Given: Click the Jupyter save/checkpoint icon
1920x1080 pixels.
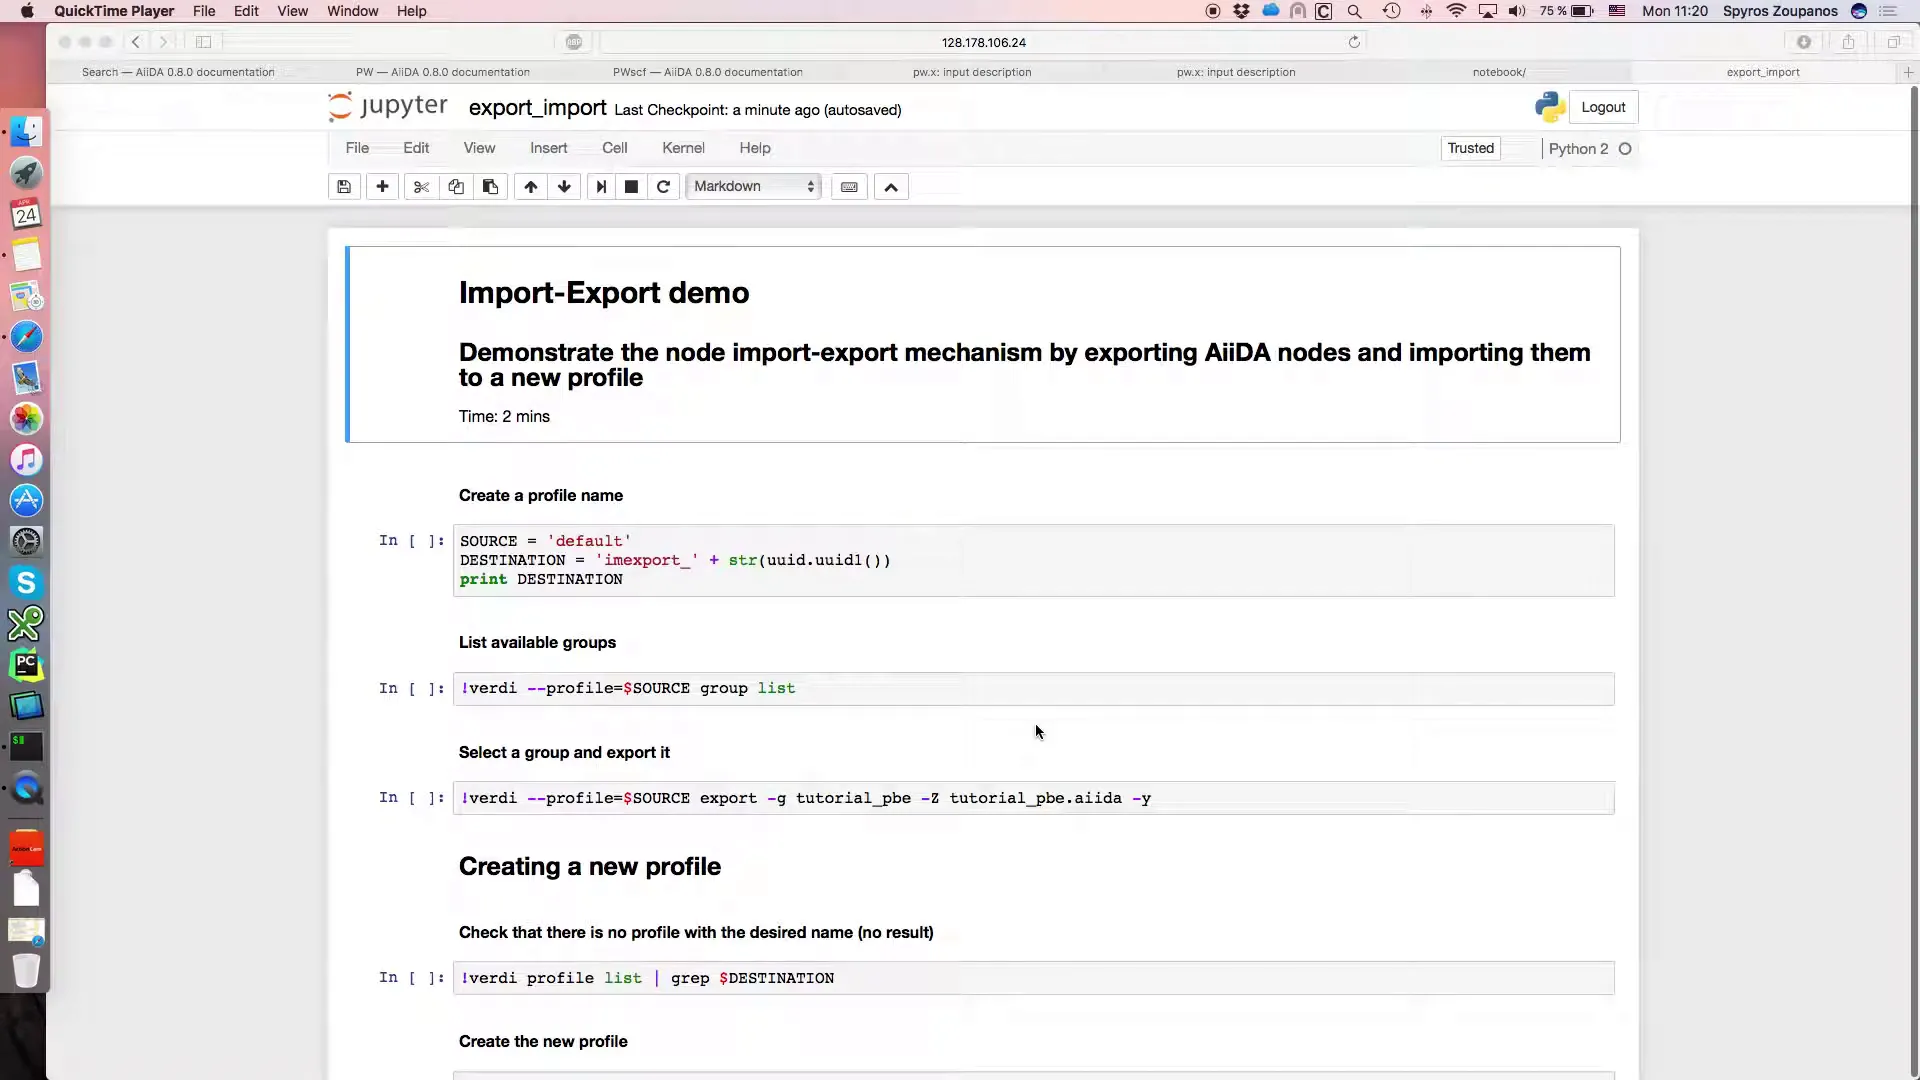Looking at the screenshot, I should point(344,186).
